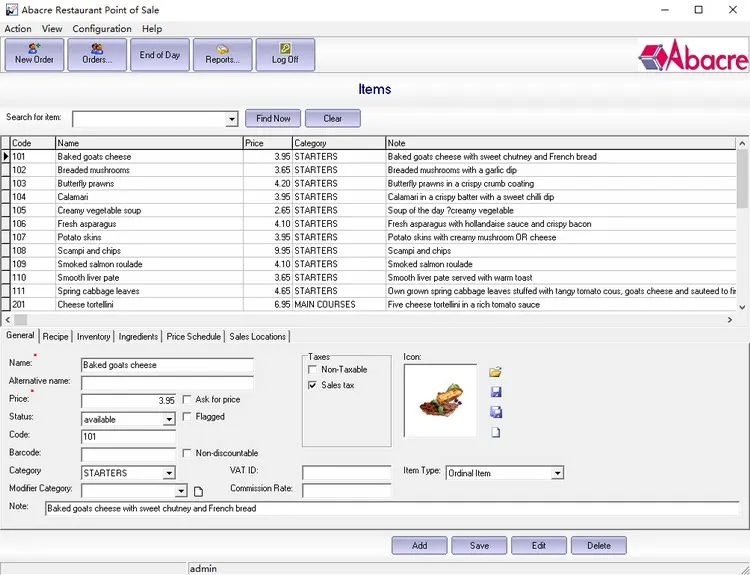Click the Category column header

(339, 143)
